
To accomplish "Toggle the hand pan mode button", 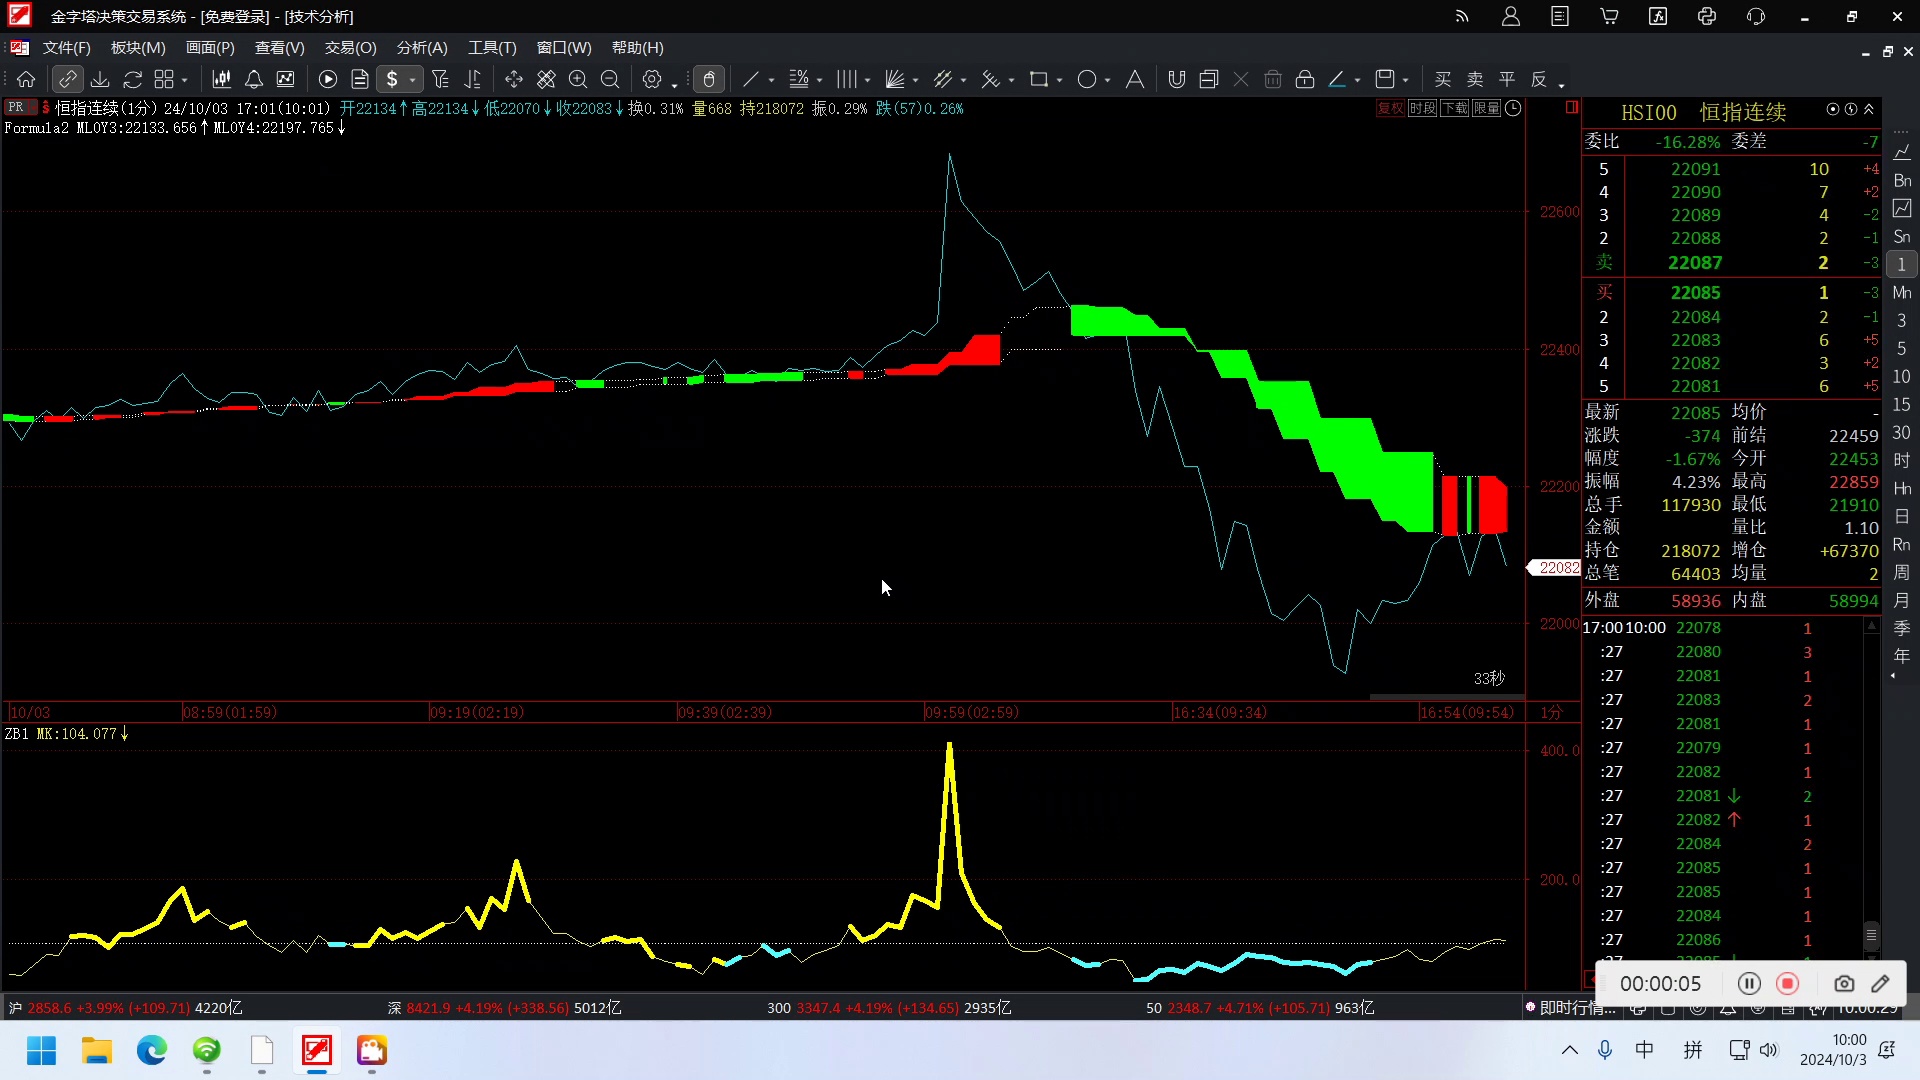I will 709,79.
